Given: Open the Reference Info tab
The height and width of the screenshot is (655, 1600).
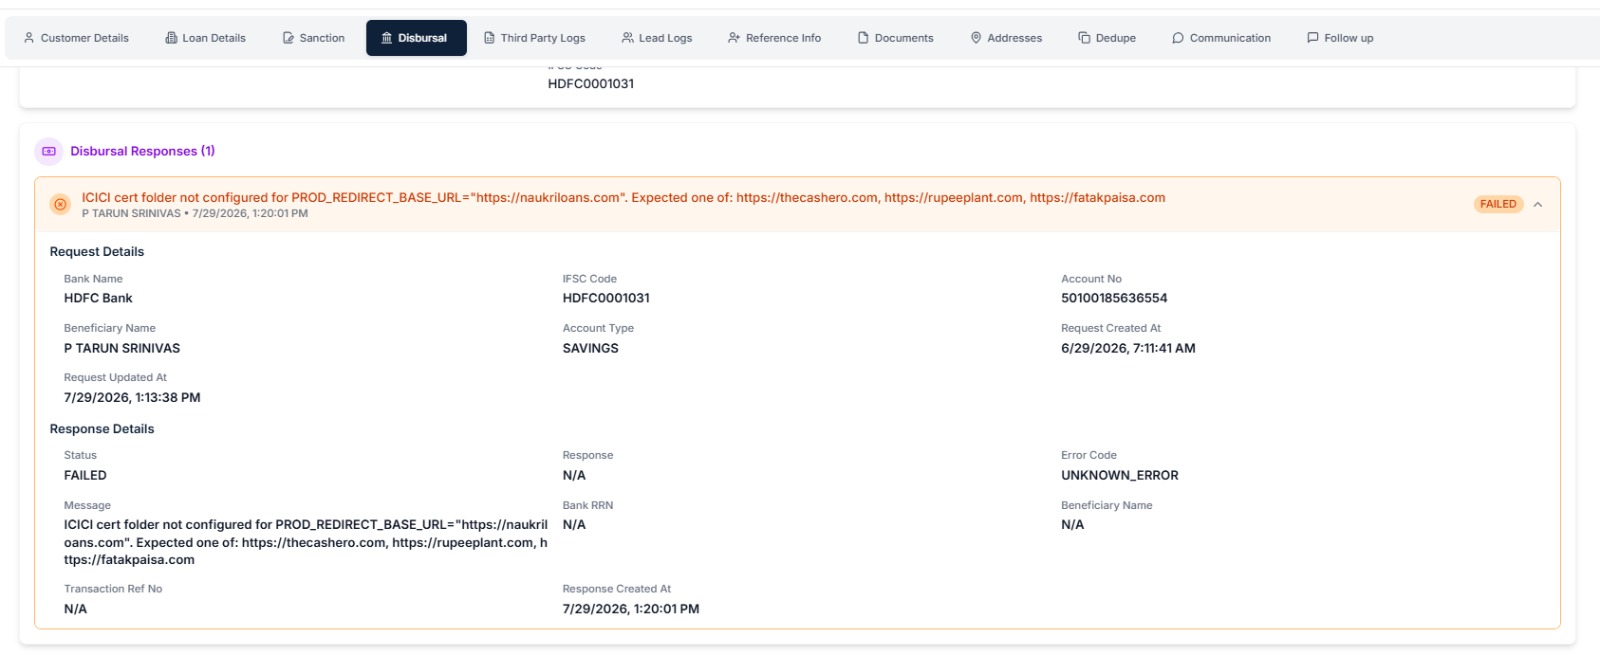Looking at the screenshot, I should click(x=774, y=38).
